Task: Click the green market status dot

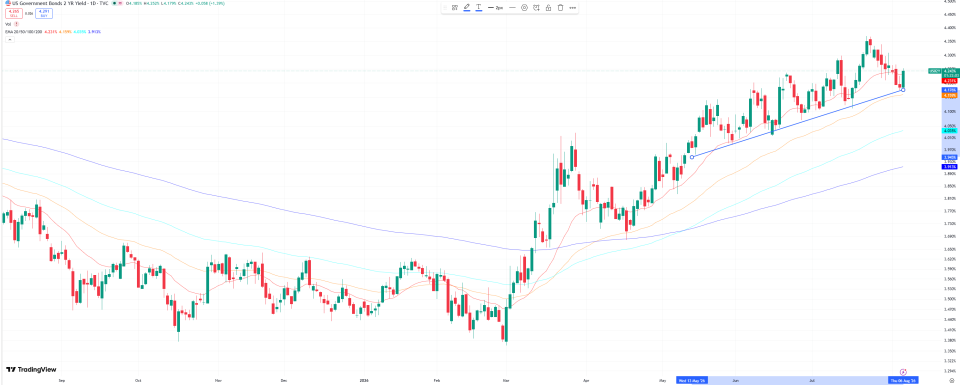Action: [114, 3]
